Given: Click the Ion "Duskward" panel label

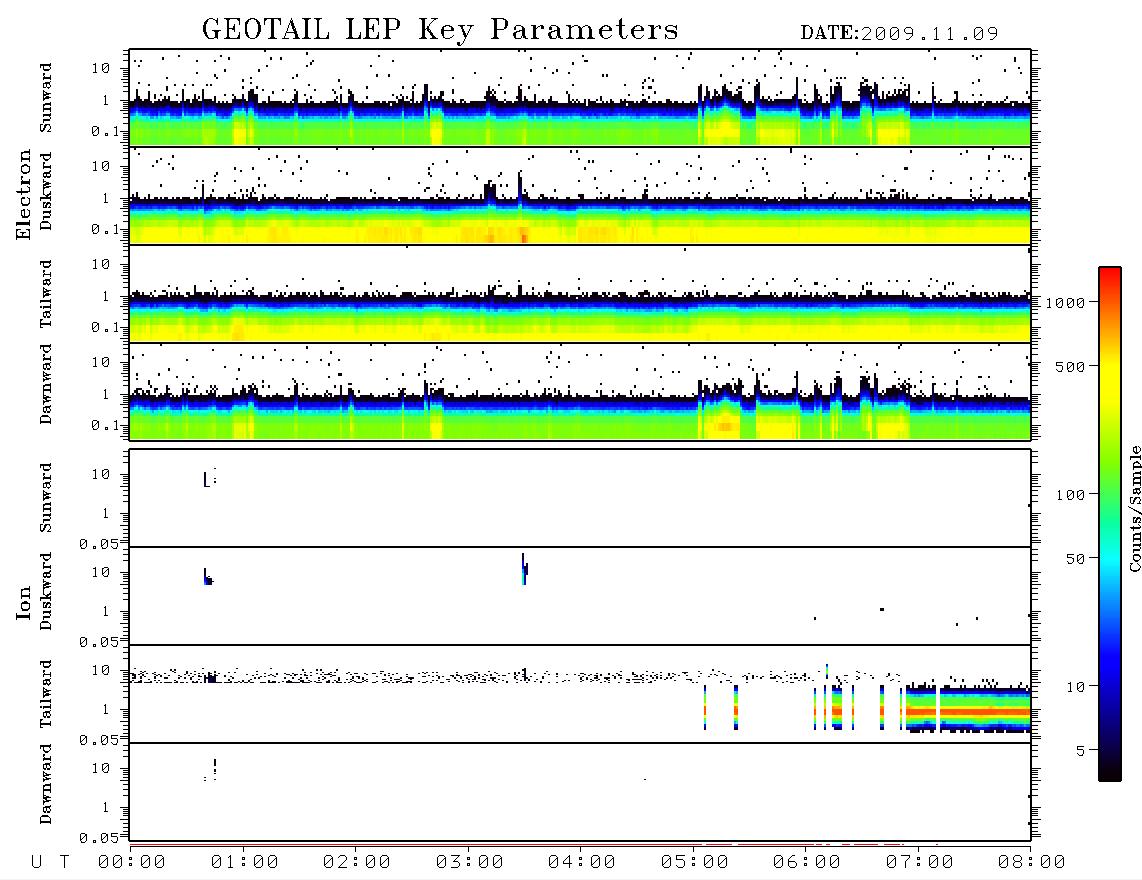Looking at the screenshot, I should pyautogui.click(x=46, y=591).
